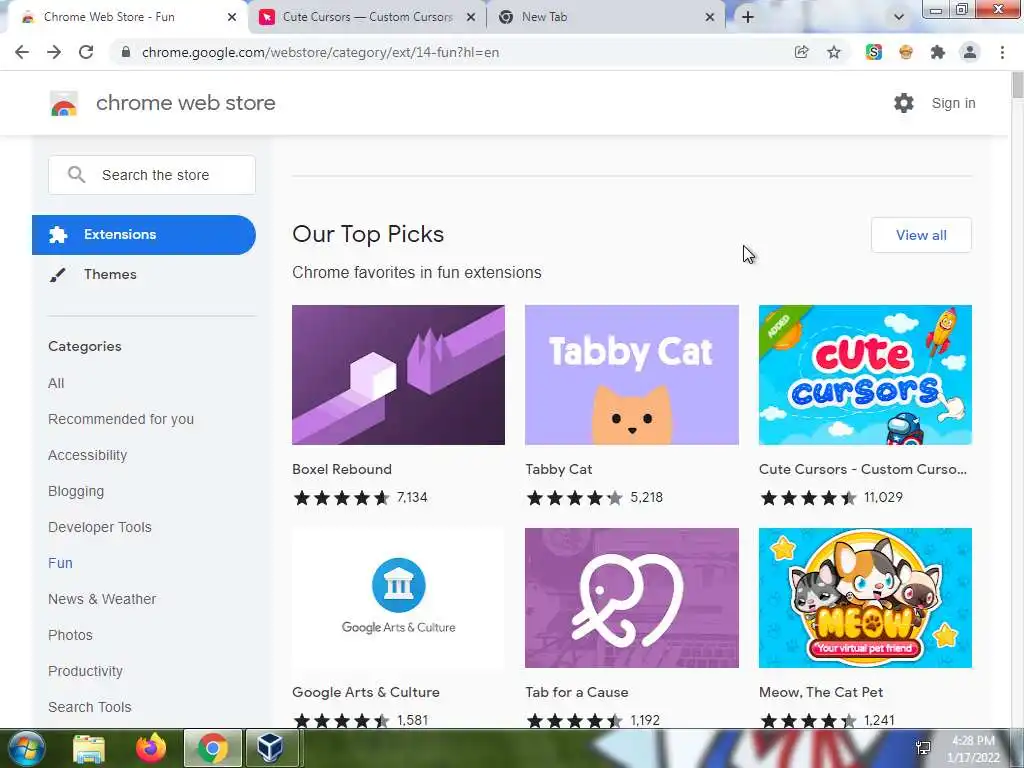Open the Google Arts & Culture thumbnail
The width and height of the screenshot is (1024, 768).
pos(398,598)
